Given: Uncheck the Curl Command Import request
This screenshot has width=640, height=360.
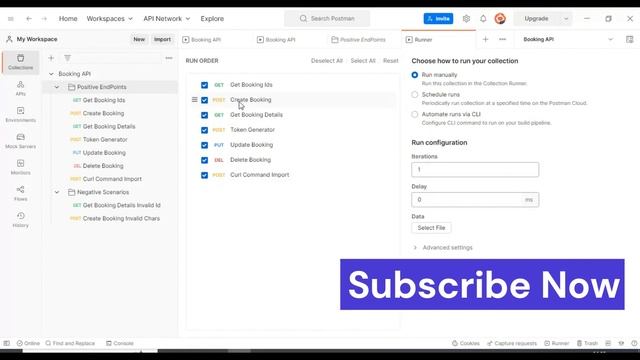Looking at the screenshot, I should 204,175.
